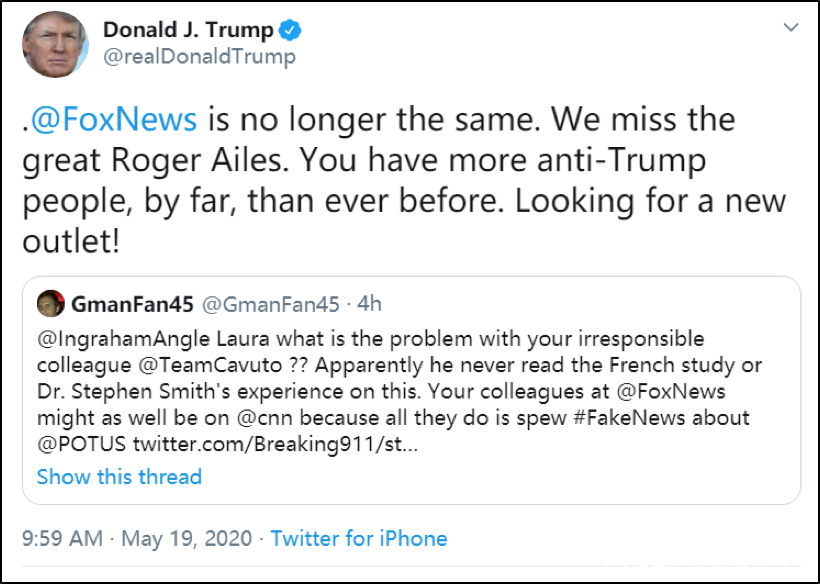
Task: Open the Twitter for iPhone source link
Action: pyautogui.click(x=359, y=538)
